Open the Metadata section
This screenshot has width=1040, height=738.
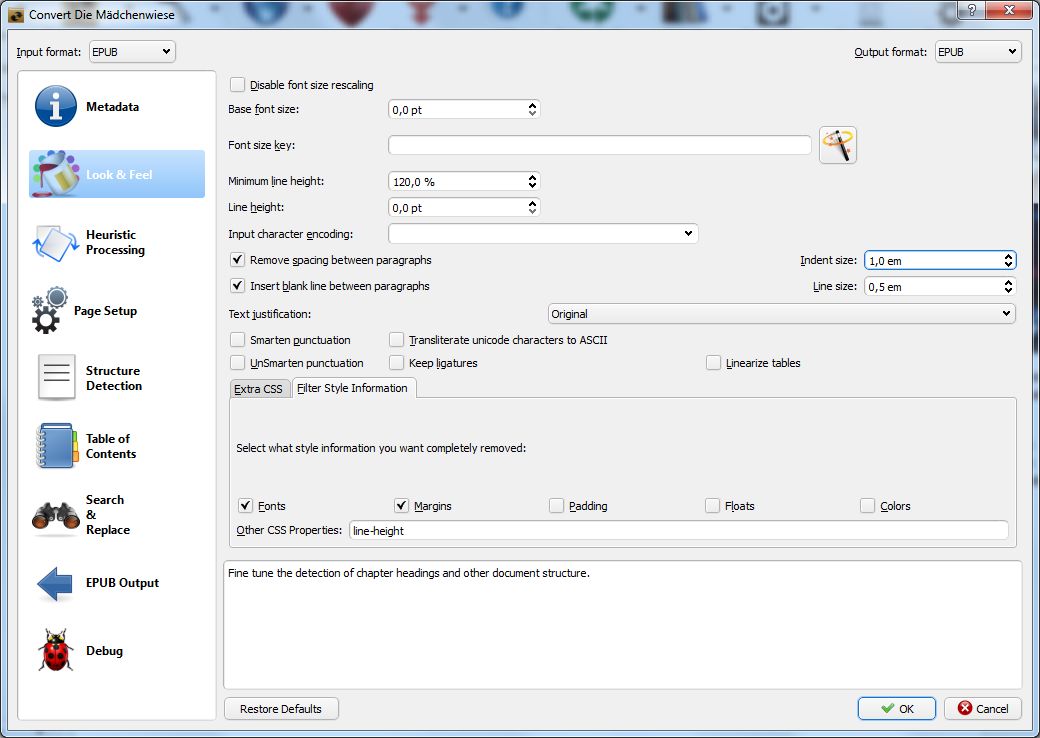(117, 106)
